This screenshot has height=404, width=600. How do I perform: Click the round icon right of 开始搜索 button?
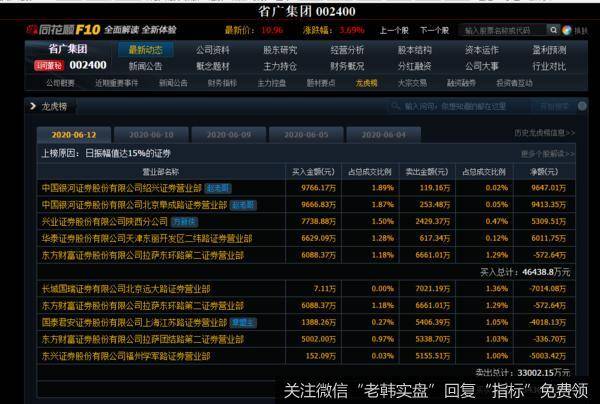(x=582, y=106)
